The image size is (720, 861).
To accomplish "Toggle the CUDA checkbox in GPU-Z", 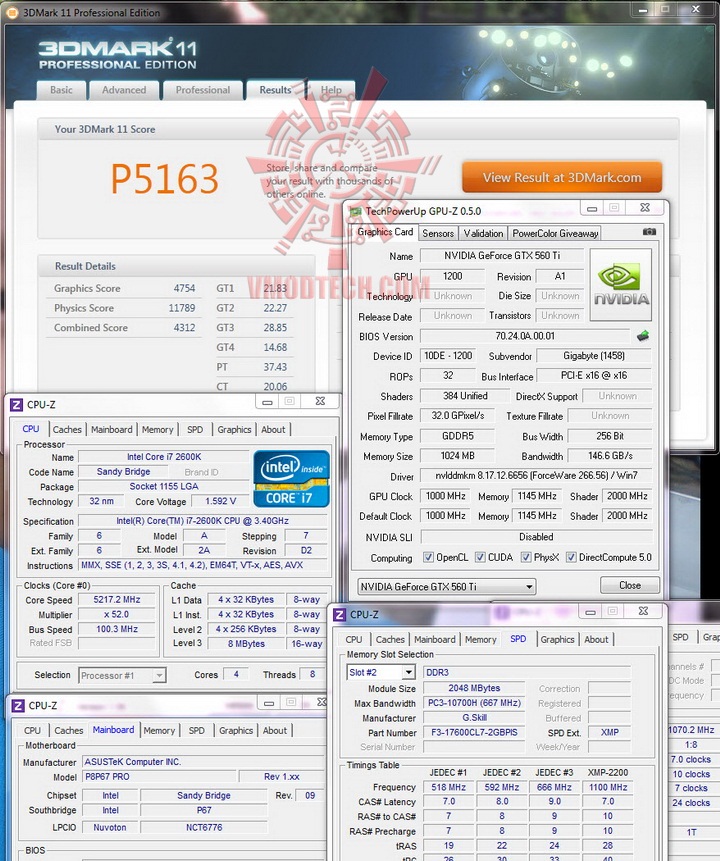I will [x=480, y=557].
